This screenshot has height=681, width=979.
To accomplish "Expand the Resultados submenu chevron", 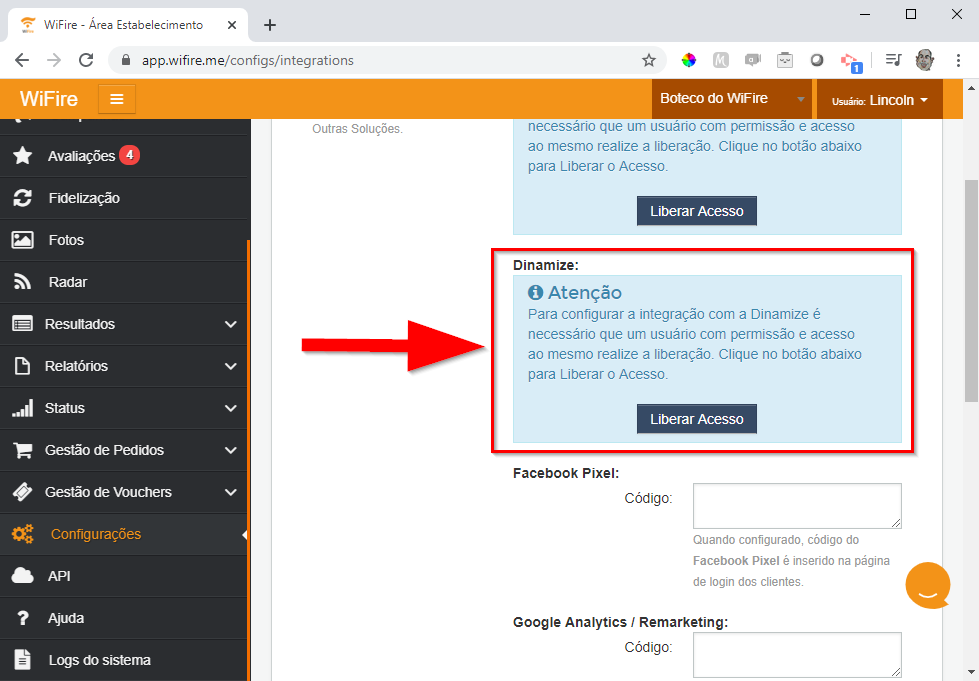I will click(230, 325).
